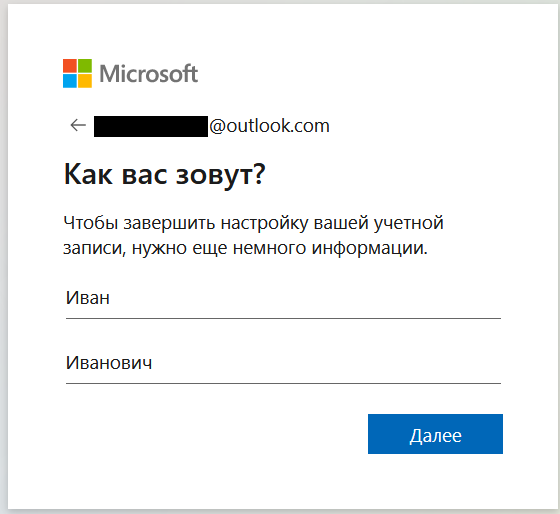Click the word зовут in the heading
The image size is (560, 514).
[x=220, y=175]
